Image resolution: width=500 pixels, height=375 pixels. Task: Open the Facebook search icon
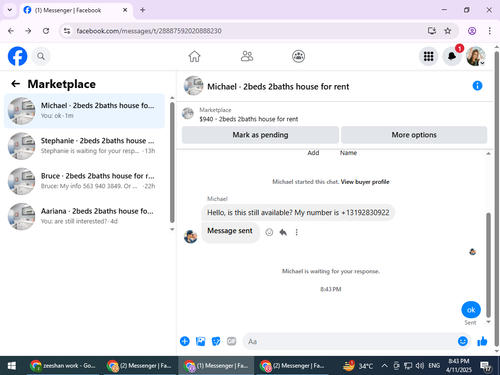coord(41,56)
